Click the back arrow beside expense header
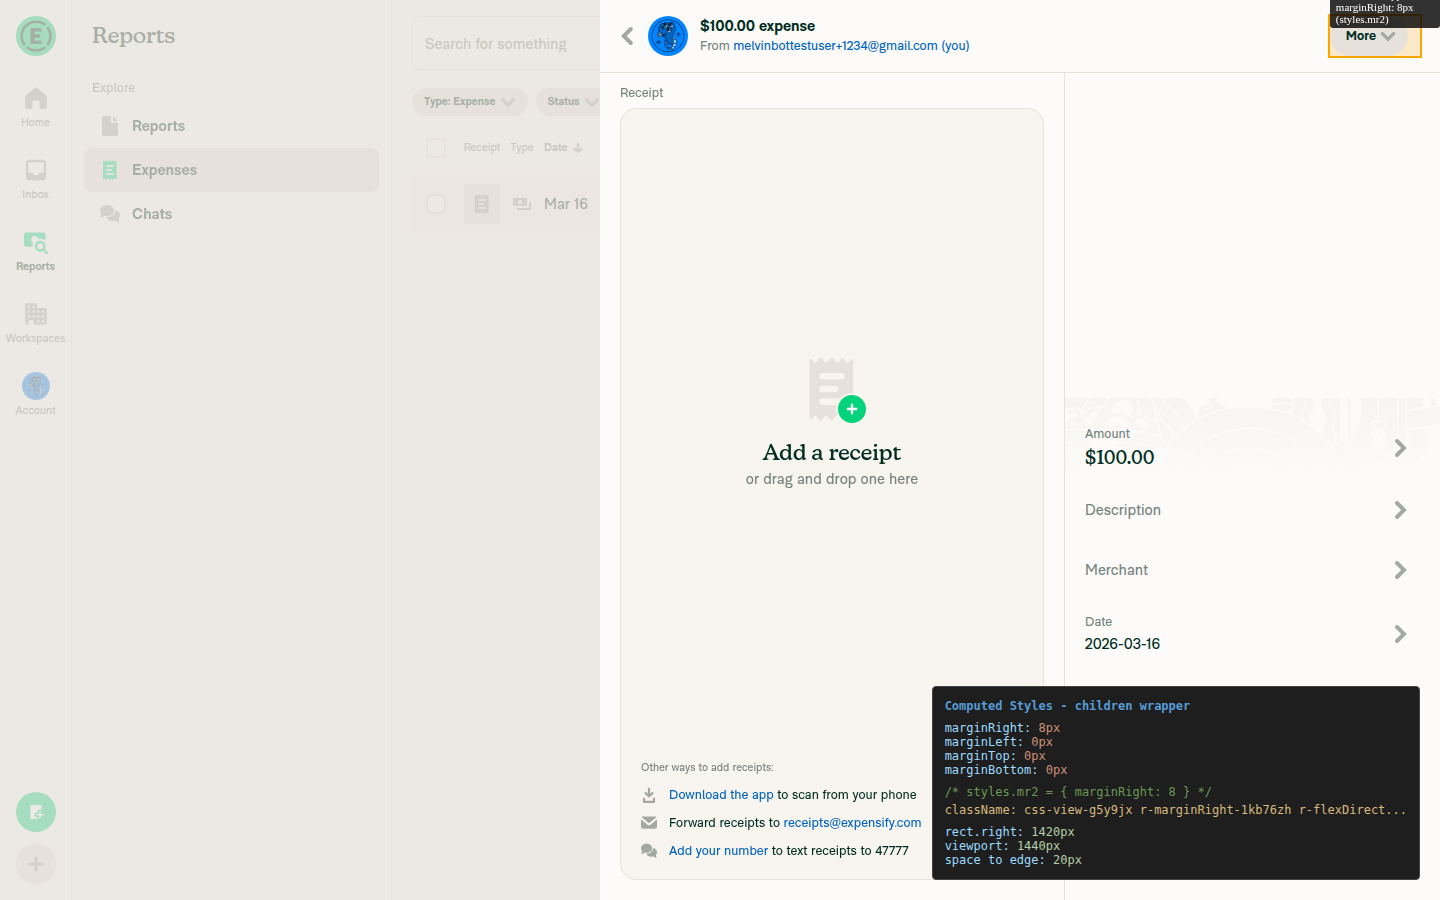 628,36
